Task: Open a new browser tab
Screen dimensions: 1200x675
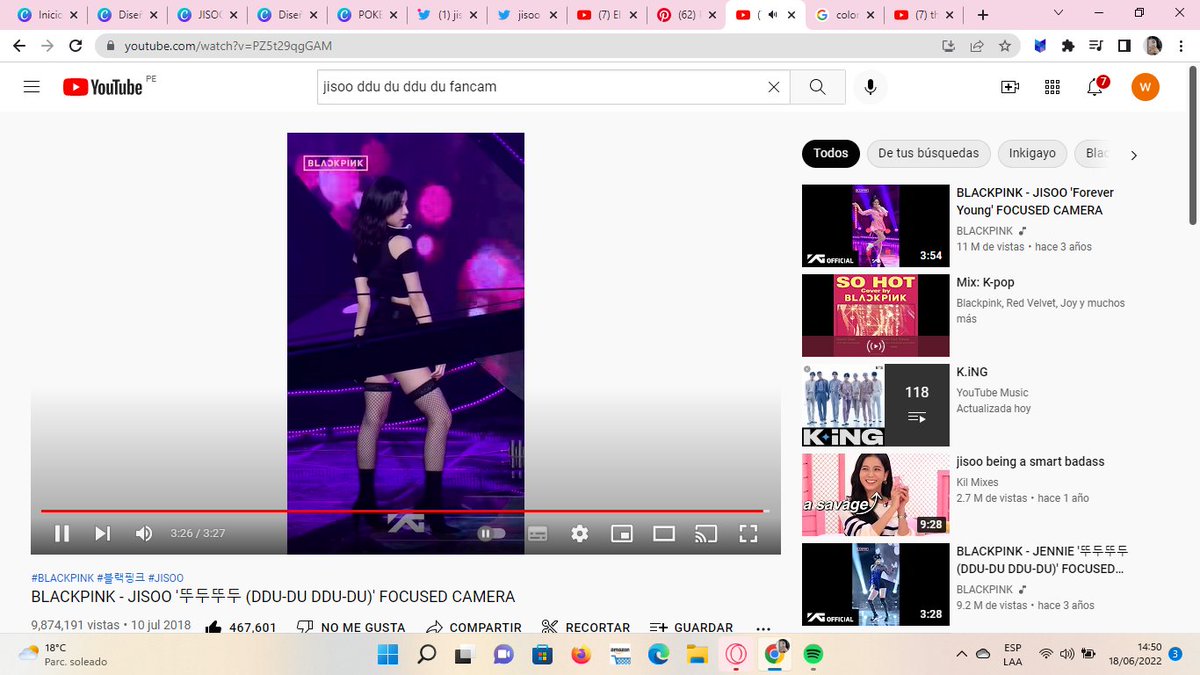Action: coord(982,15)
